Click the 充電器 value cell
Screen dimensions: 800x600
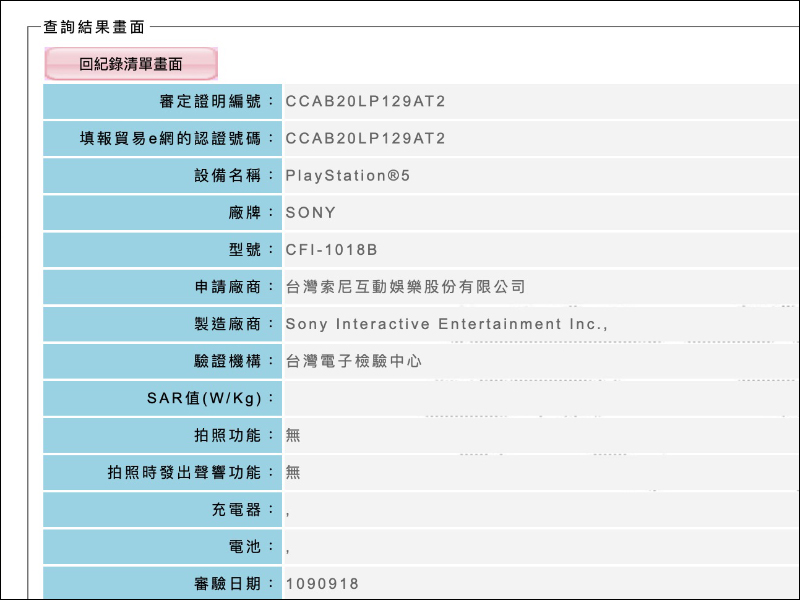pos(541,510)
